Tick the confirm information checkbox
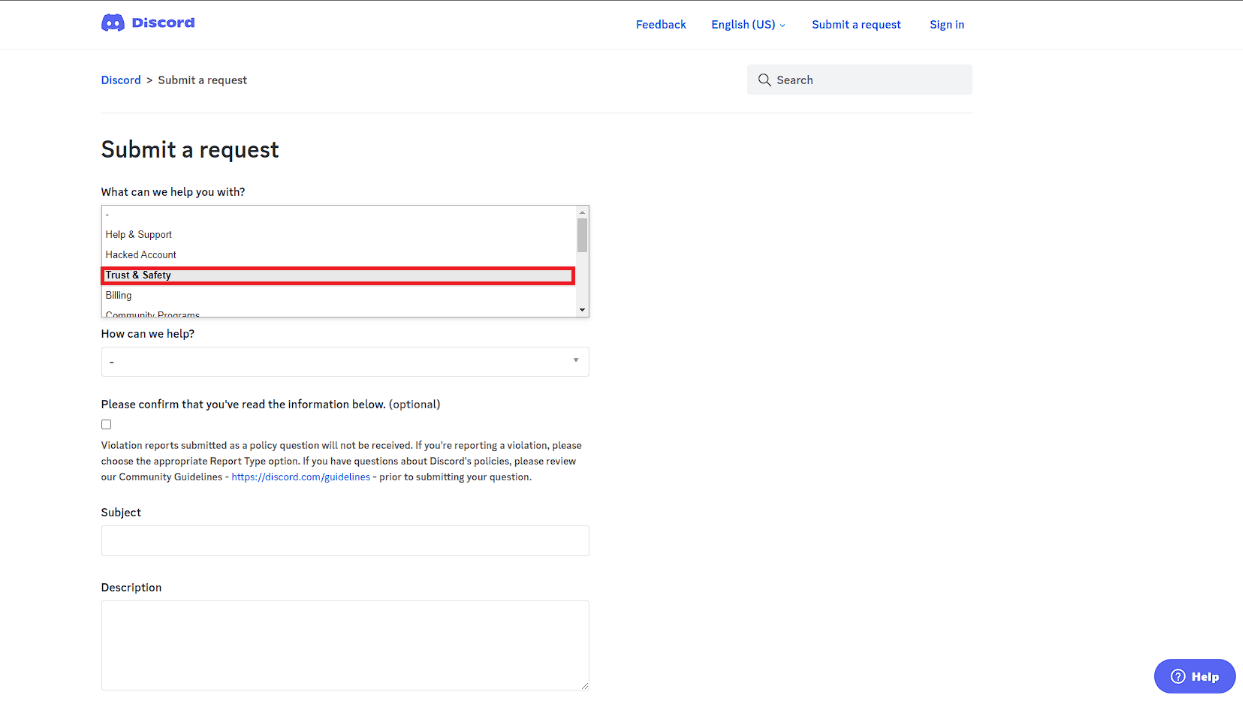 click(x=106, y=425)
